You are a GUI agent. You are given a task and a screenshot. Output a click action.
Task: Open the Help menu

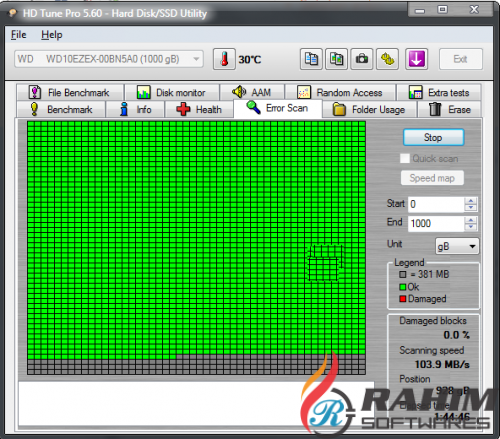tap(52, 35)
